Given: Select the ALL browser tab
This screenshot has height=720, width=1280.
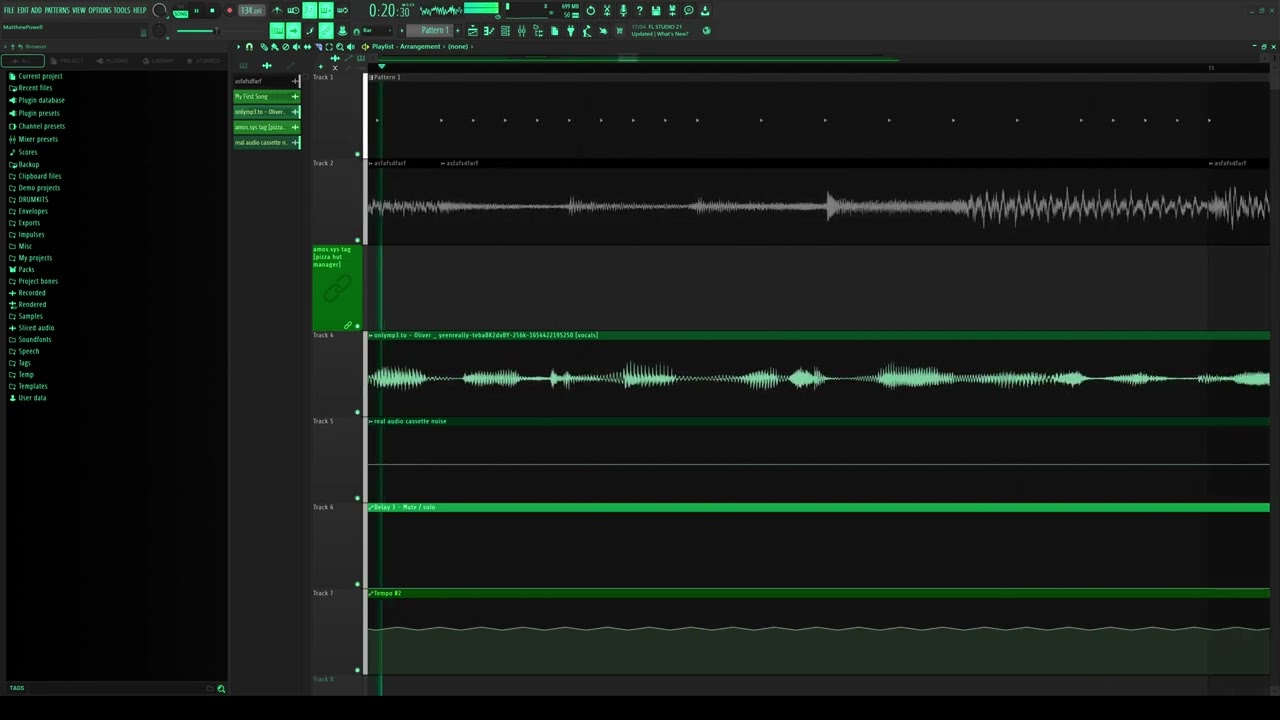Looking at the screenshot, I should click(x=23, y=61).
